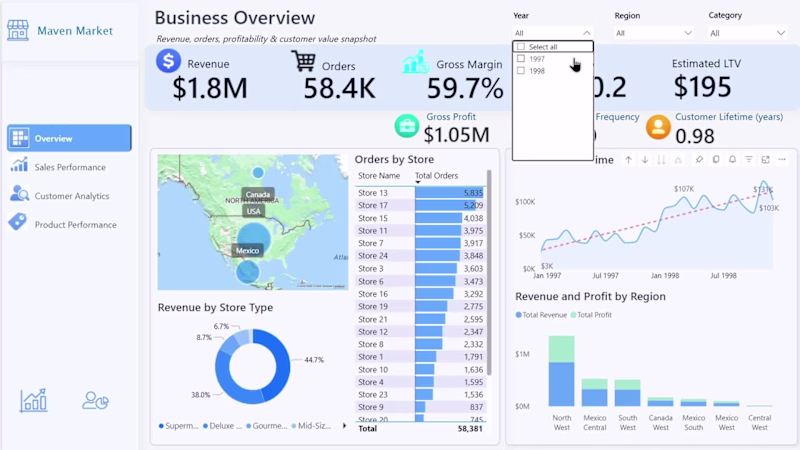The width and height of the screenshot is (800, 450).
Task: Click the user pie chart icon at sidebar bottom
Action: [95, 401]
